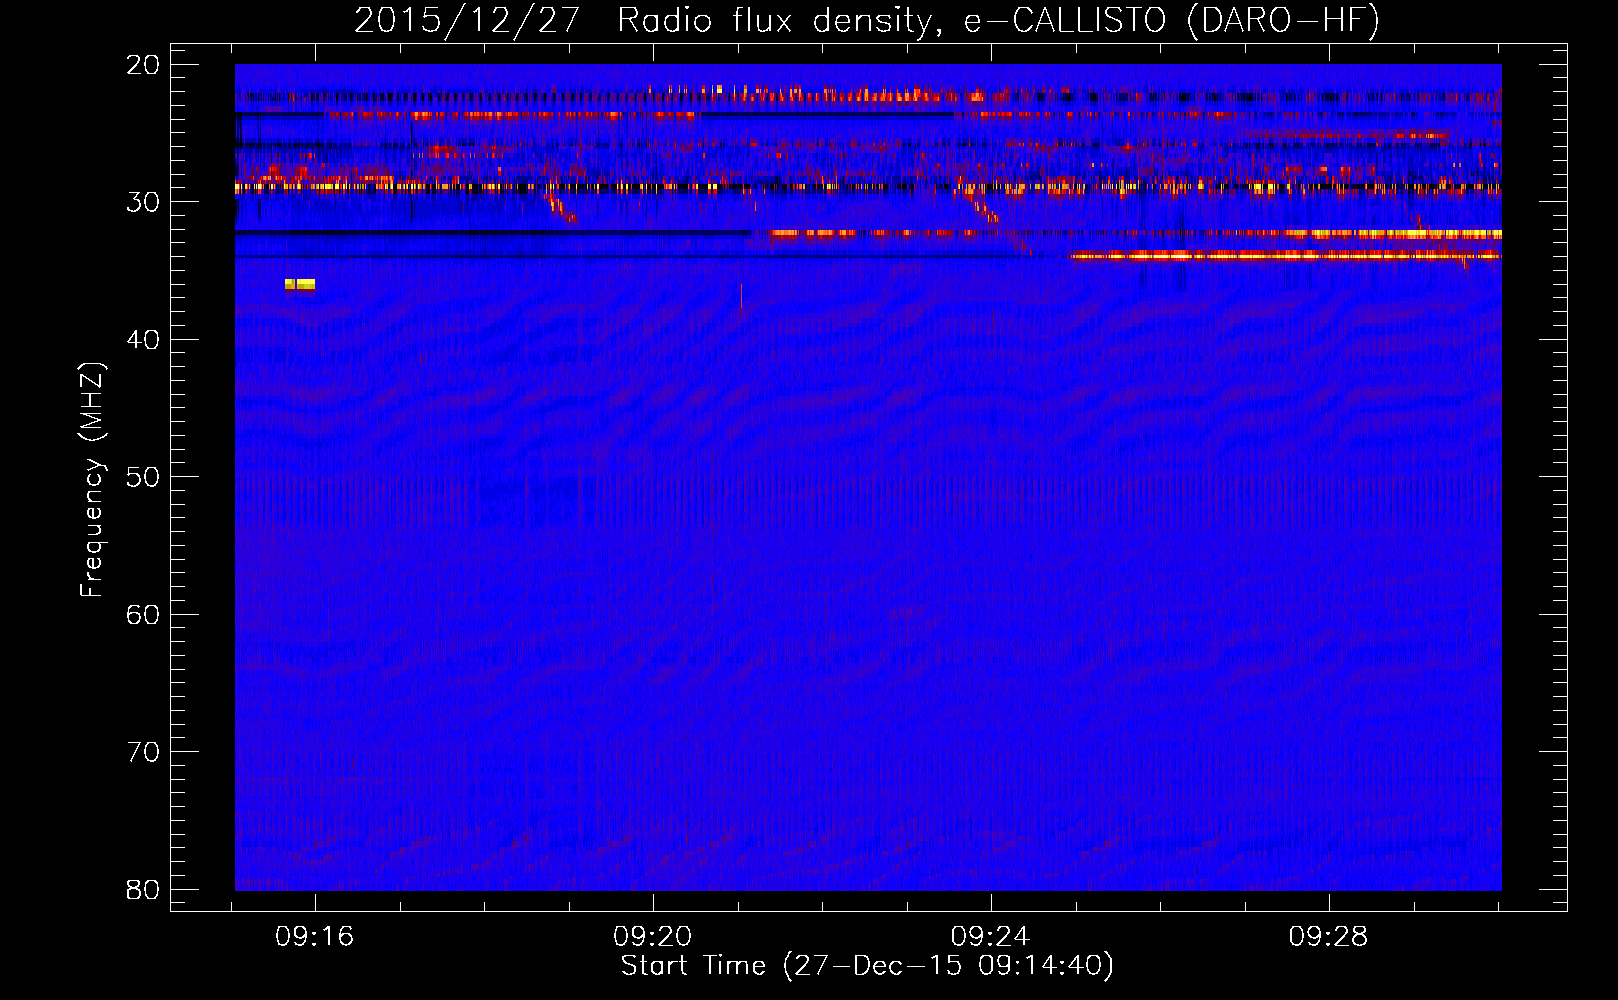Click the bright yellow emission band at 34 MHz
1618x1000 pixels.
pos(1286,256)
